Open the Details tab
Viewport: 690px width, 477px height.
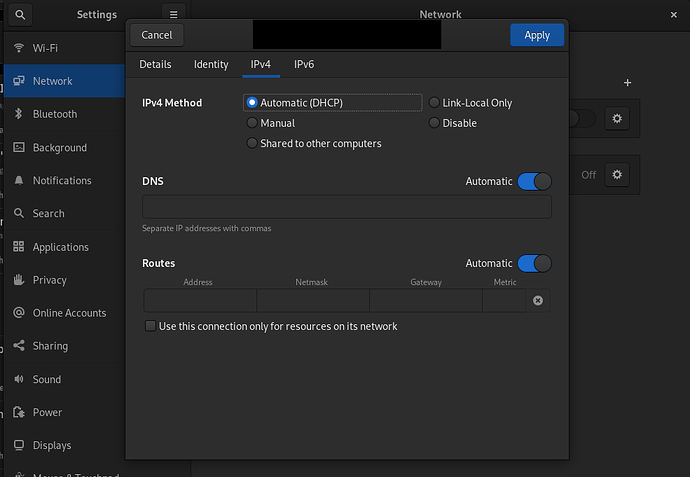pos(155,65)
